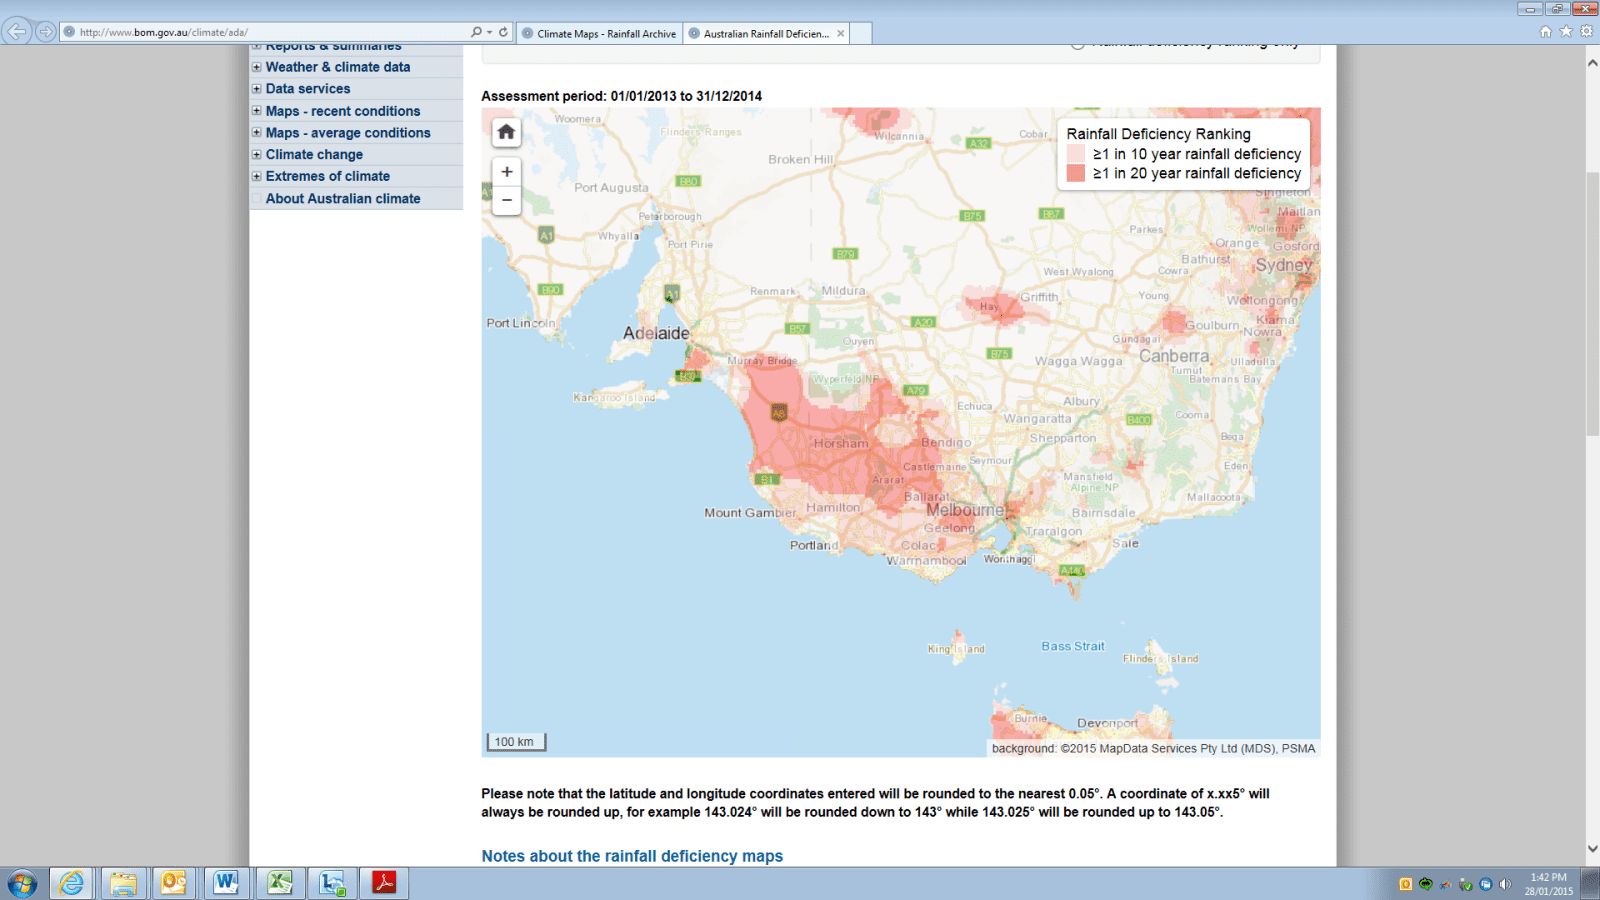Screen dimensions: 1600x900
Task: Click the 1 in 20 year deficiency swatch
Action: click(x=1076, y=173)
